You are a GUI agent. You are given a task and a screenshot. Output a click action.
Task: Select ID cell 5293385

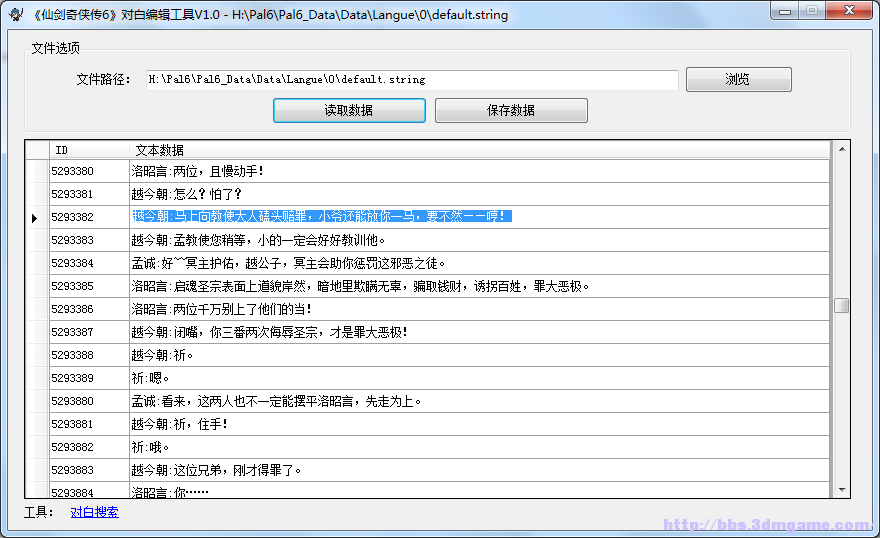point(89,286)
